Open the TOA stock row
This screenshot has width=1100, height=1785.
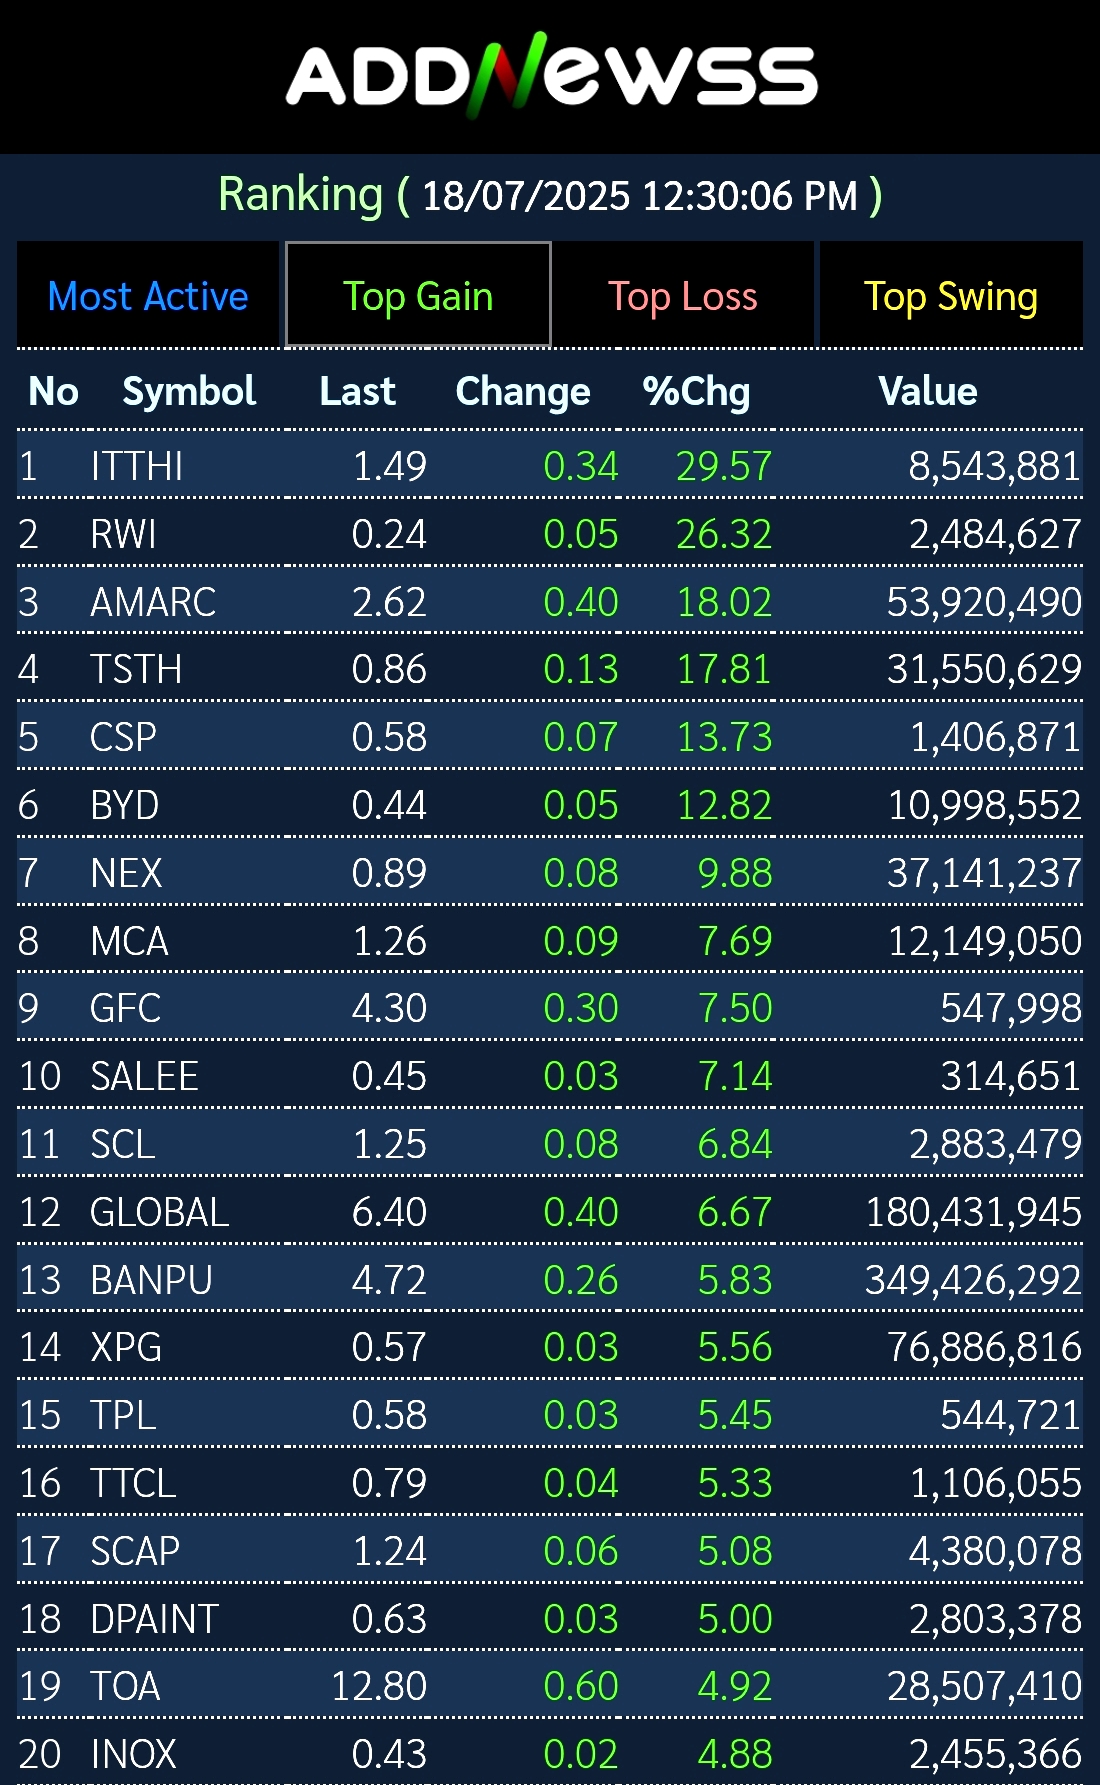click(x=125, y=1686)
